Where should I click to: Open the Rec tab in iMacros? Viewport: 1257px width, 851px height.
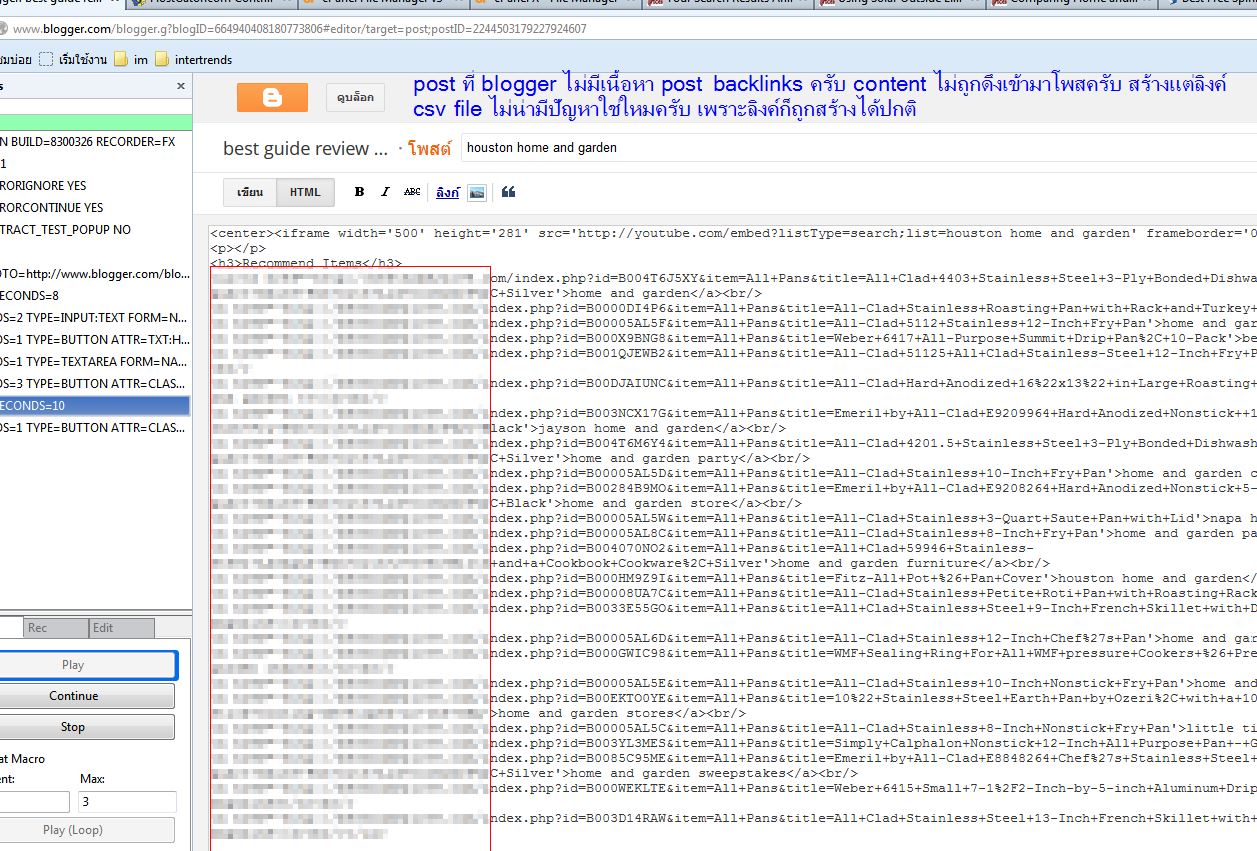[55, 628]
